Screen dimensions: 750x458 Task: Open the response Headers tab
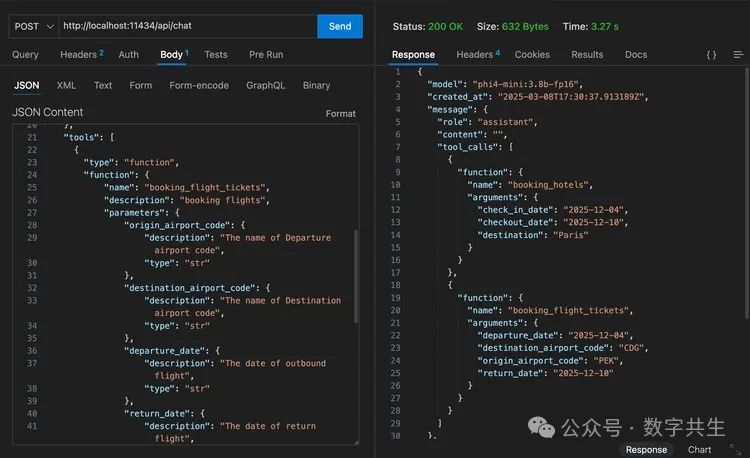pyautogui.click(x=478, y=55)
